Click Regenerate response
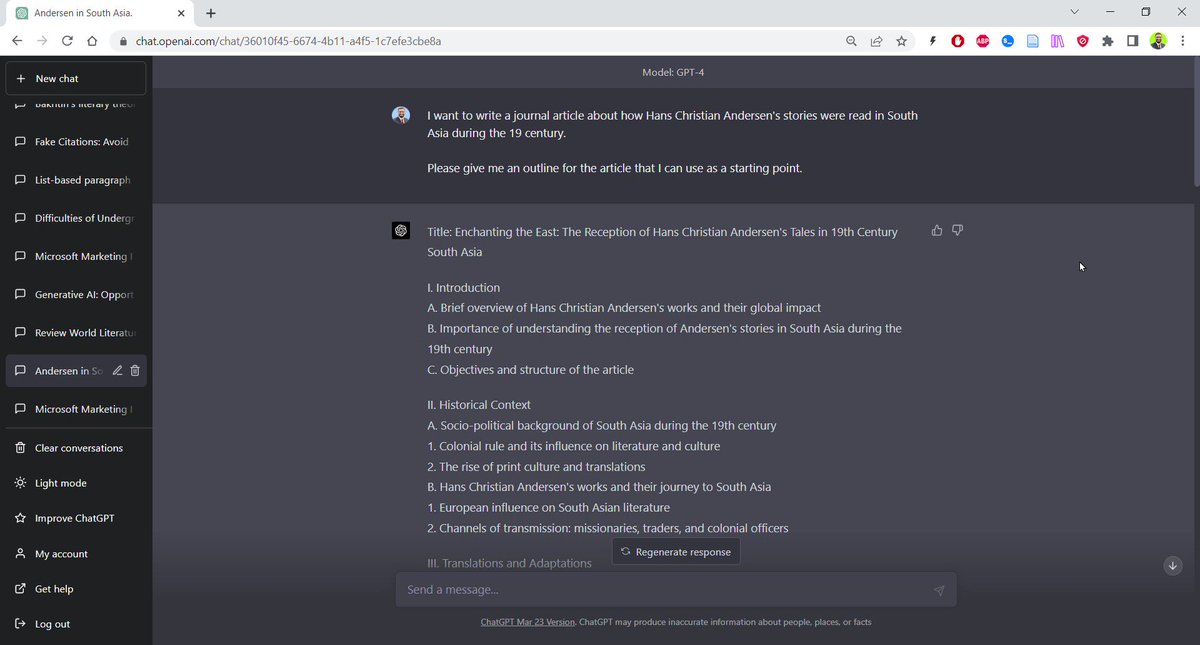 tap(676, 552)
